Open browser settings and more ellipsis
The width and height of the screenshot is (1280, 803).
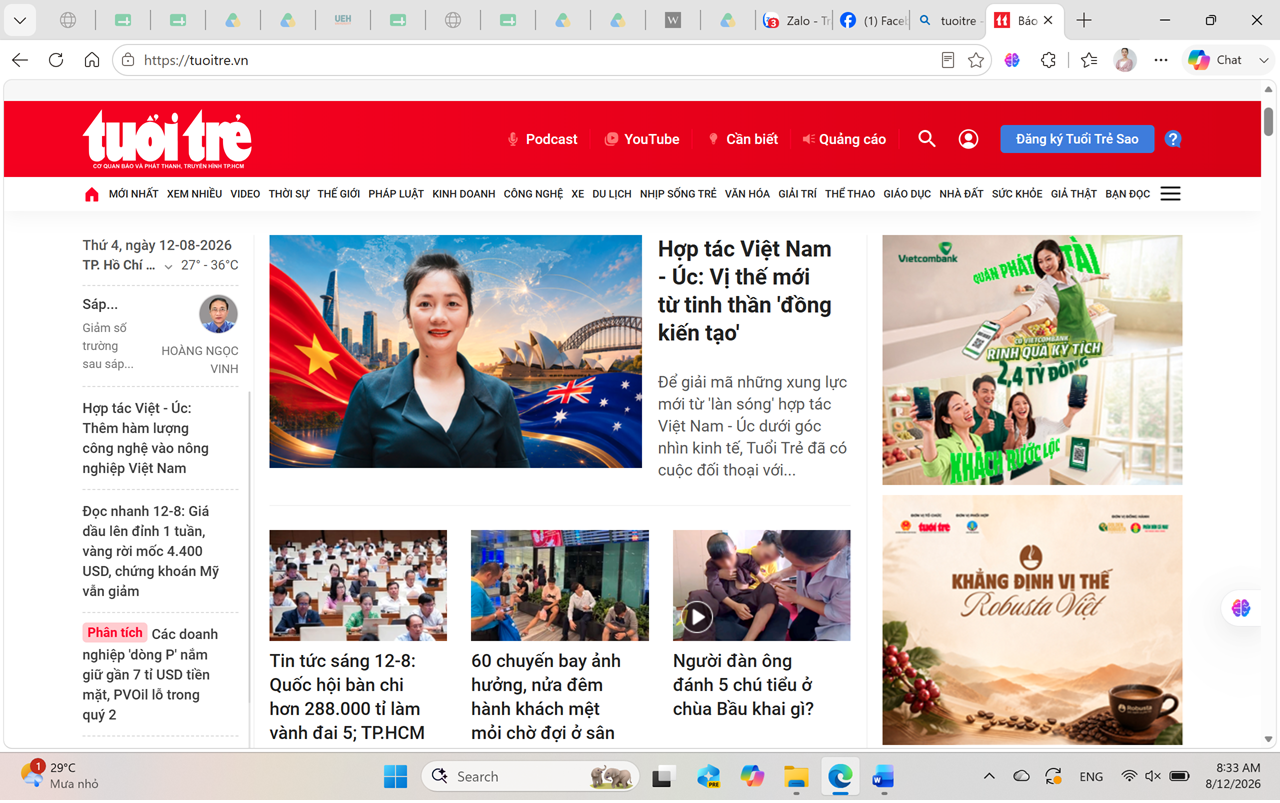(1161, 60)
